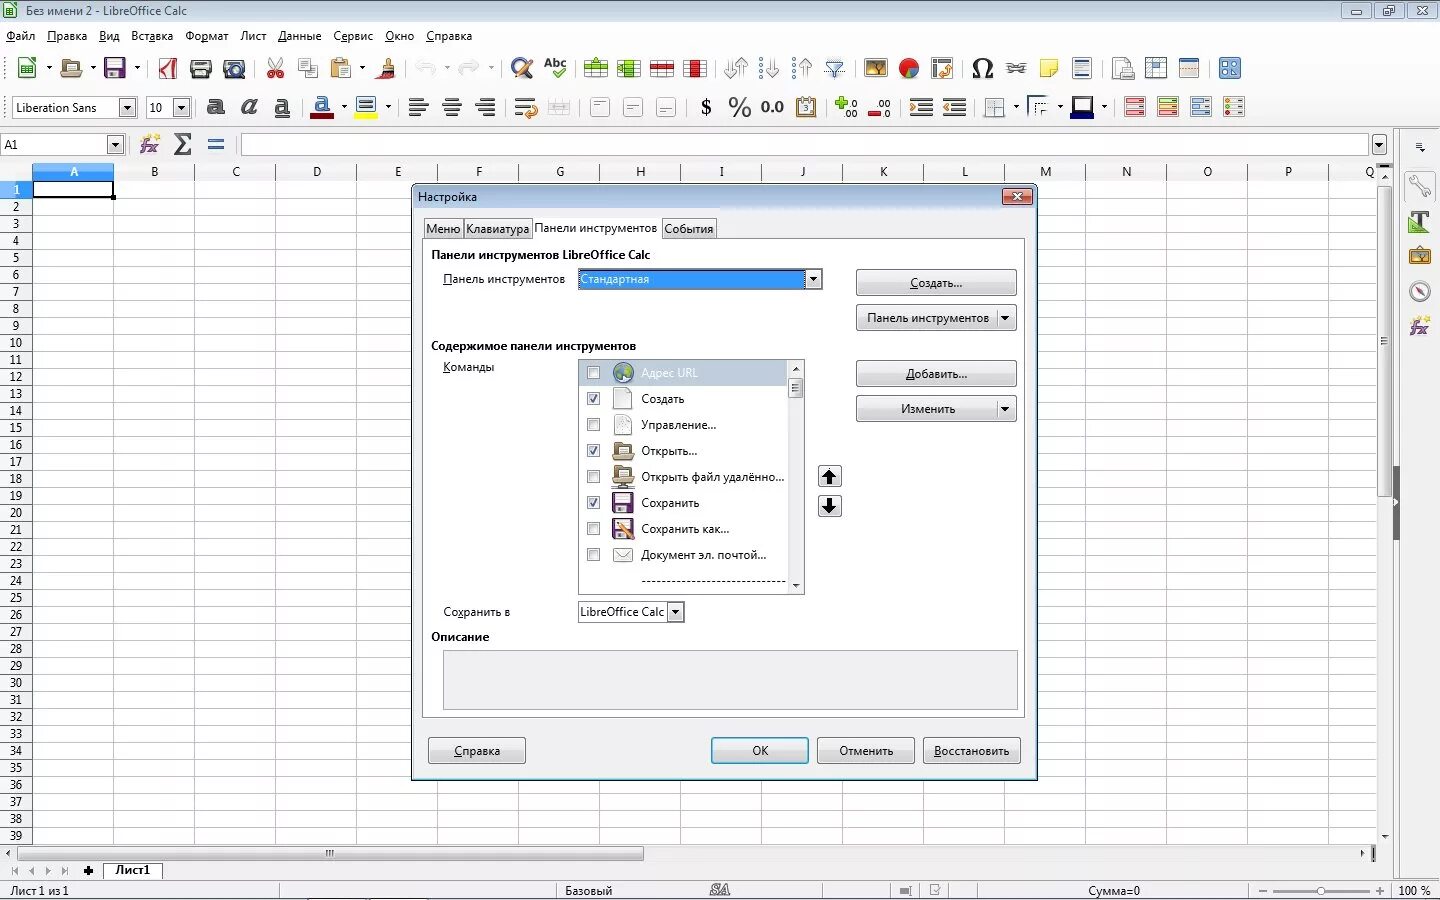Move selected command down with arrow
This screenshot has height=900, width=1440.
(x=829, y=506)
